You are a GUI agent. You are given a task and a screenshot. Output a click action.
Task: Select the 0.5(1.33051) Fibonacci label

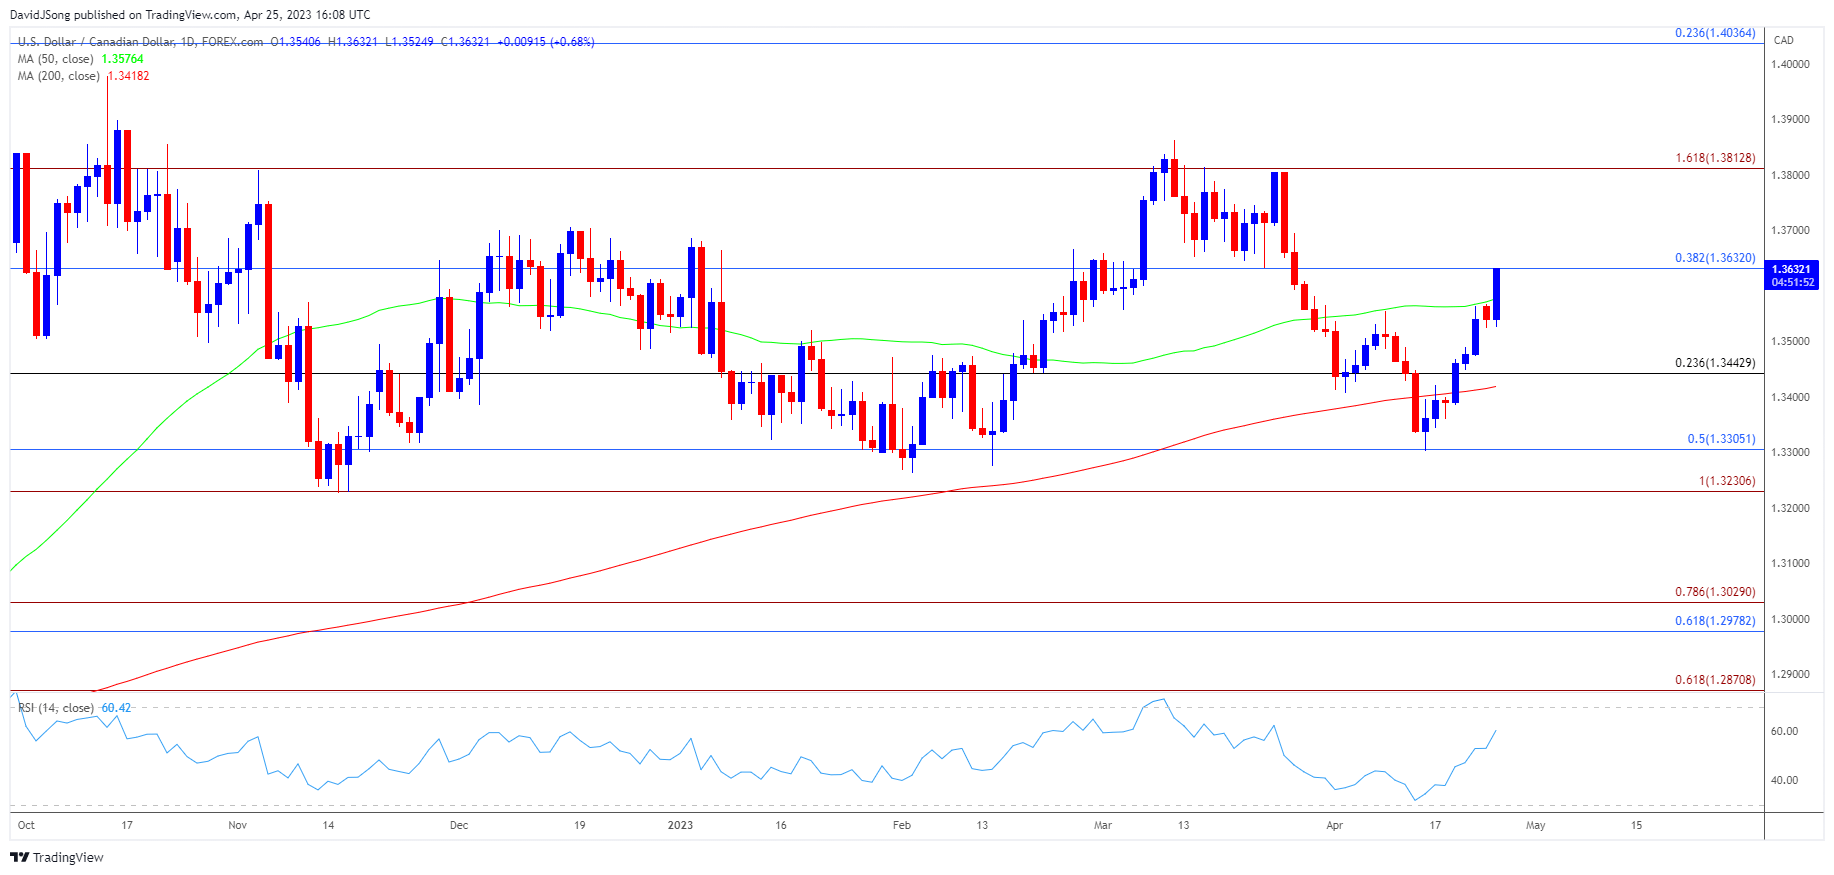click(1721, 439)
